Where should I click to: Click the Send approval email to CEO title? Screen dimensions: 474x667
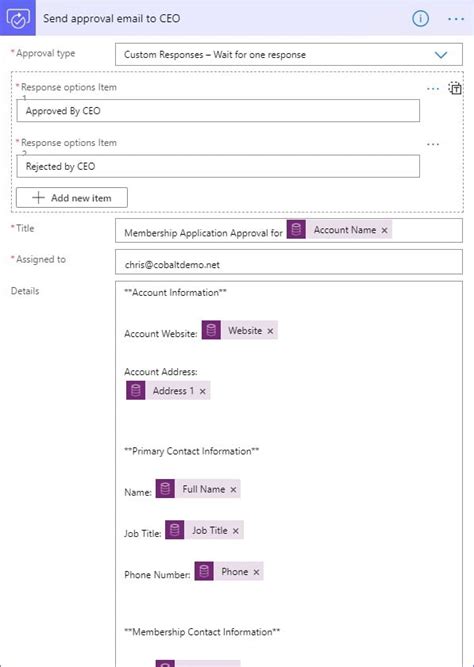(111, 18)
